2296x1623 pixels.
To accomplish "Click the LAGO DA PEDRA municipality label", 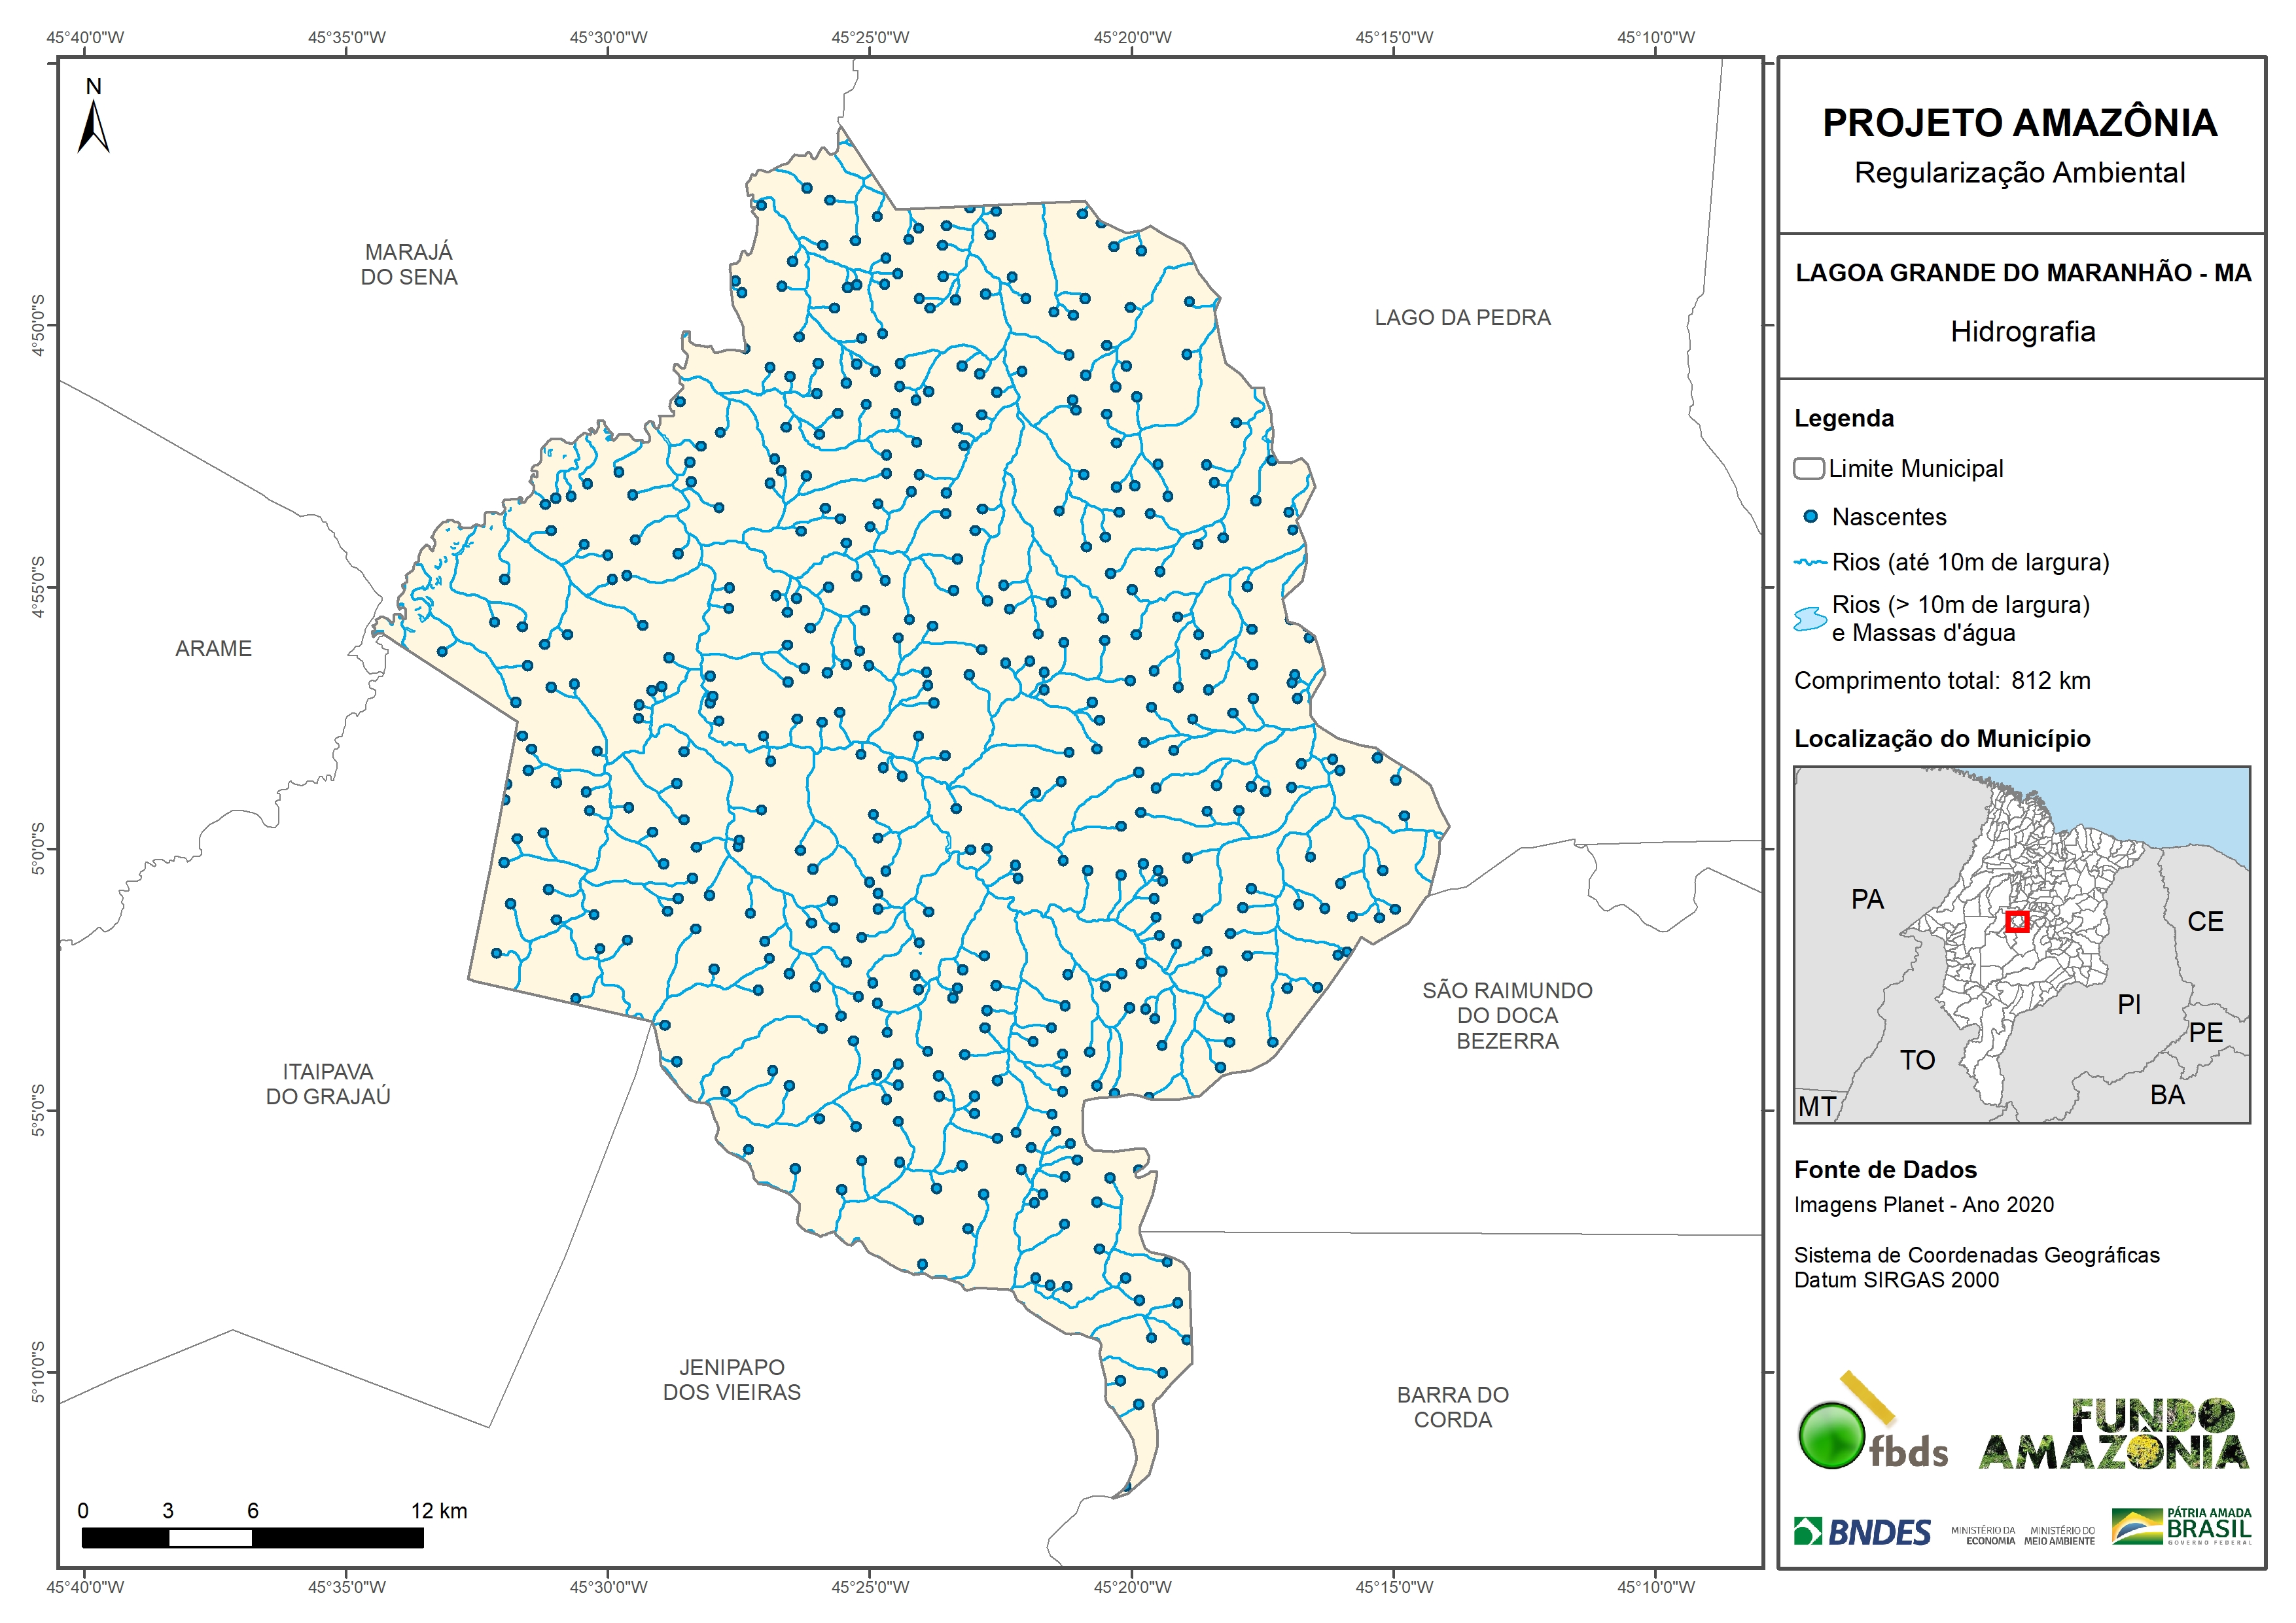I will [x=1461, y=318].
